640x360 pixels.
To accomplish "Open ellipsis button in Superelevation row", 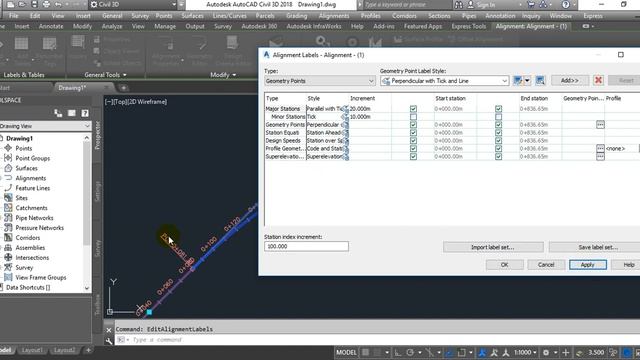I will [x=600, y=156].
